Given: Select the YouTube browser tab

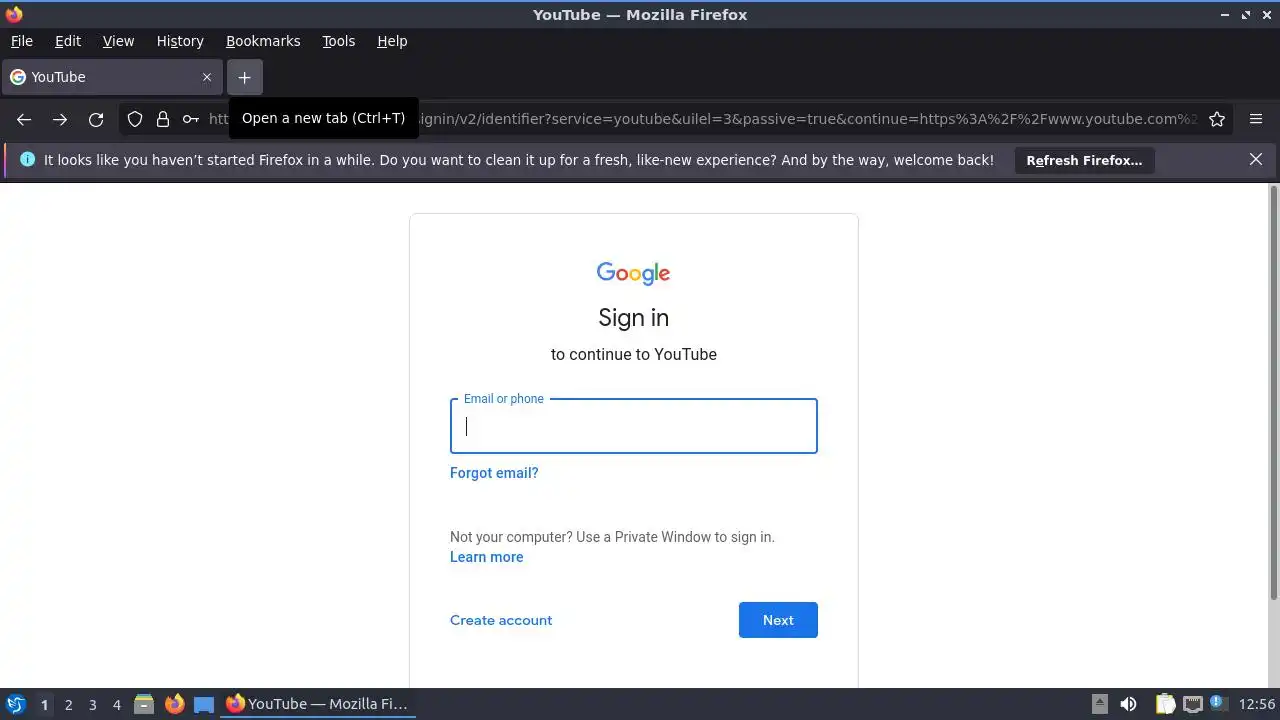Looking at the screenshot, I should click(111, 77).
